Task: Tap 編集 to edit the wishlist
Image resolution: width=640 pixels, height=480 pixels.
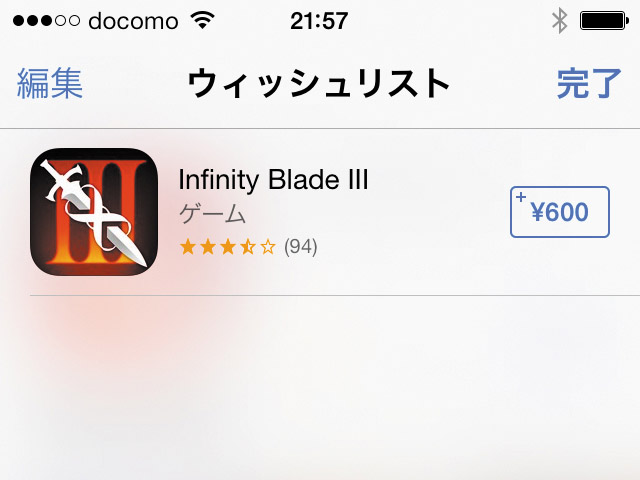Action: click(x=50, y=83)
